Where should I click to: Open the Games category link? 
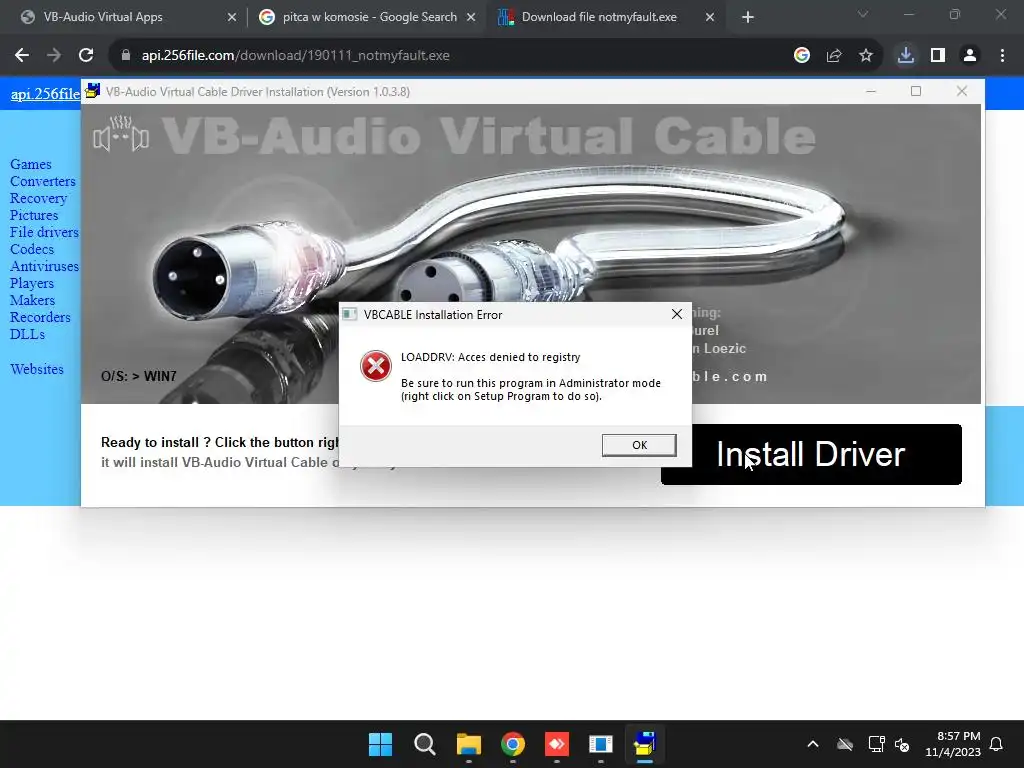pyautogui.click(x=31, y=164)
